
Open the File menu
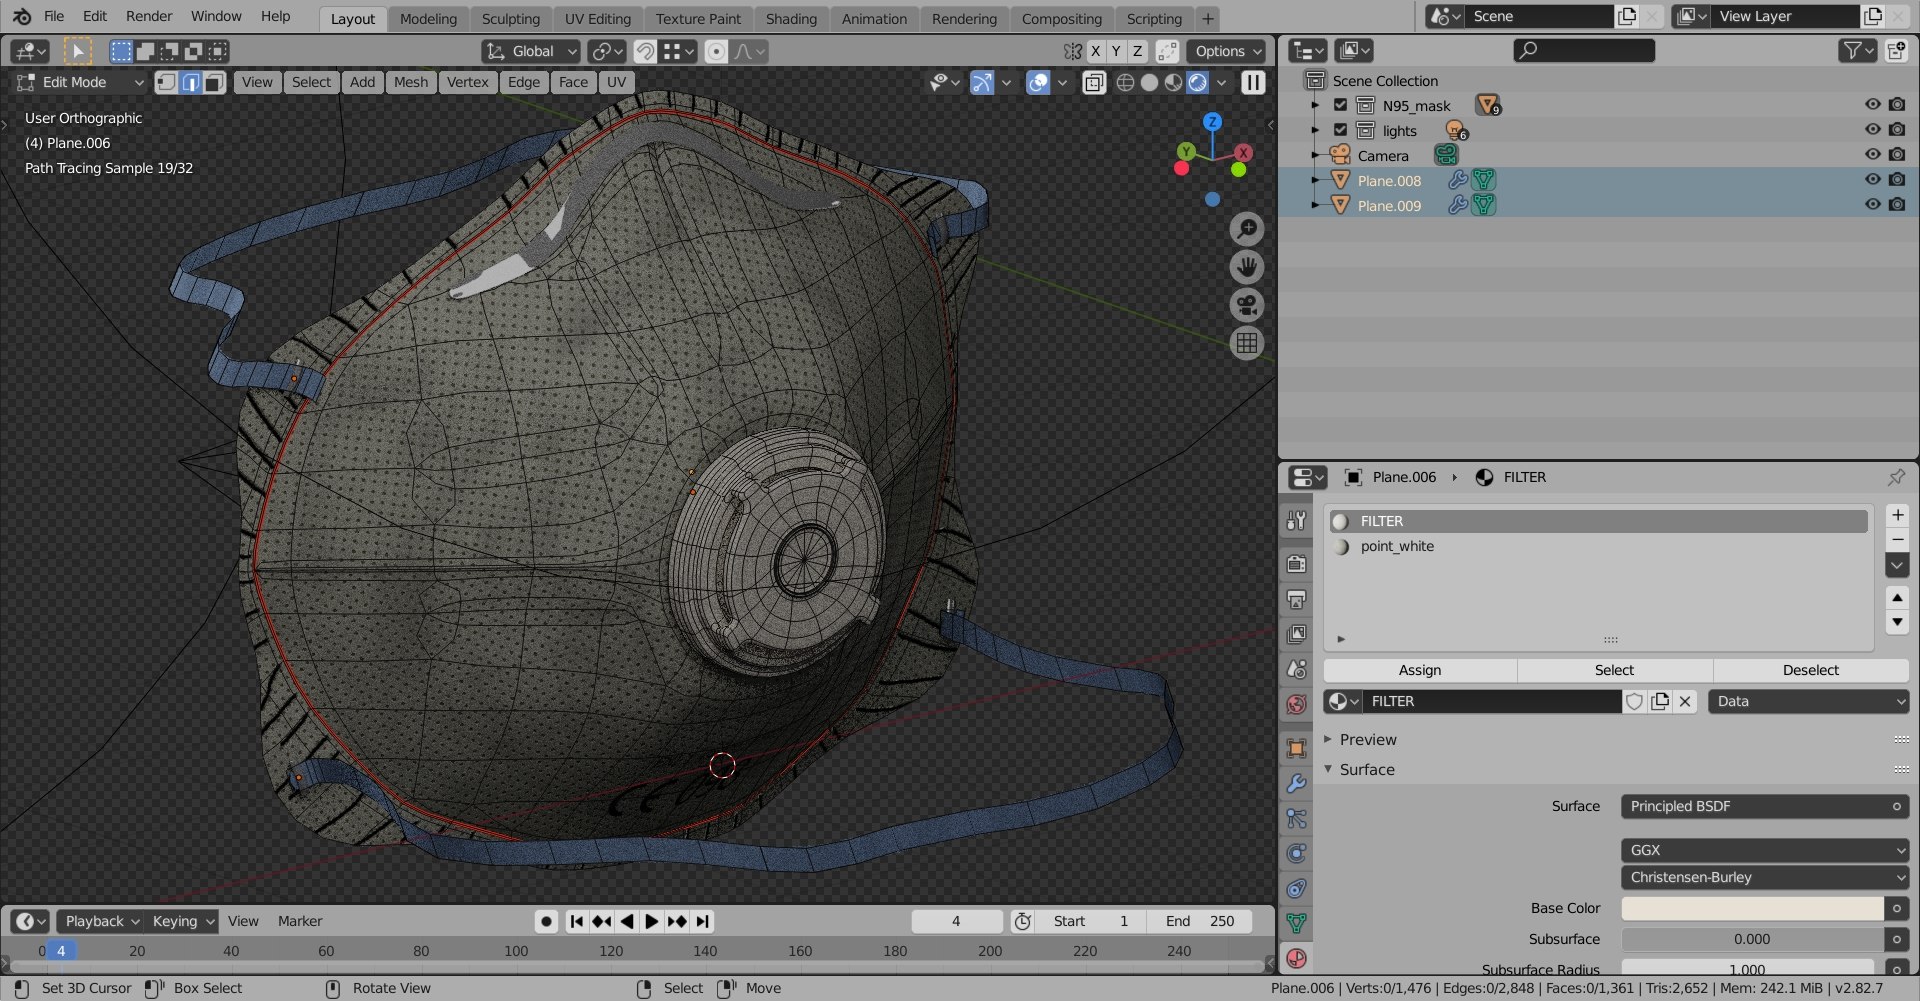point(54,16)
